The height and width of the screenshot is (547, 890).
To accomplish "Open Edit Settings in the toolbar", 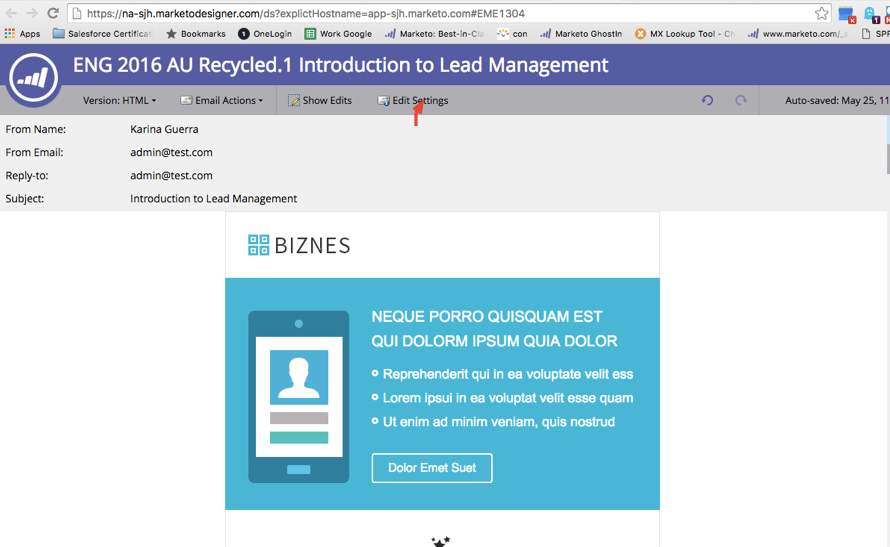I will tap(412, 100).
